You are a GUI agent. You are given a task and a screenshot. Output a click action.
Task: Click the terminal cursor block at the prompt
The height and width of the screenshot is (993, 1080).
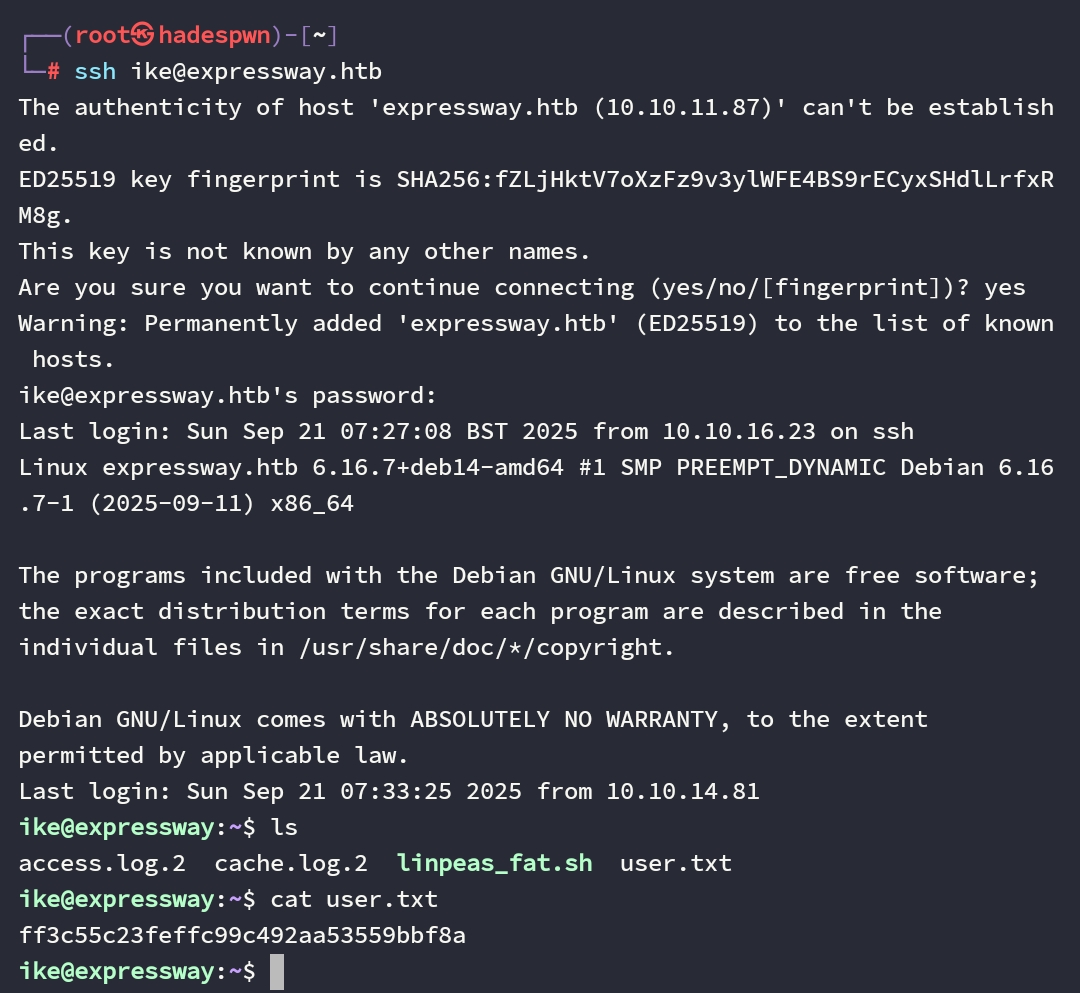(x=277, y=971)
